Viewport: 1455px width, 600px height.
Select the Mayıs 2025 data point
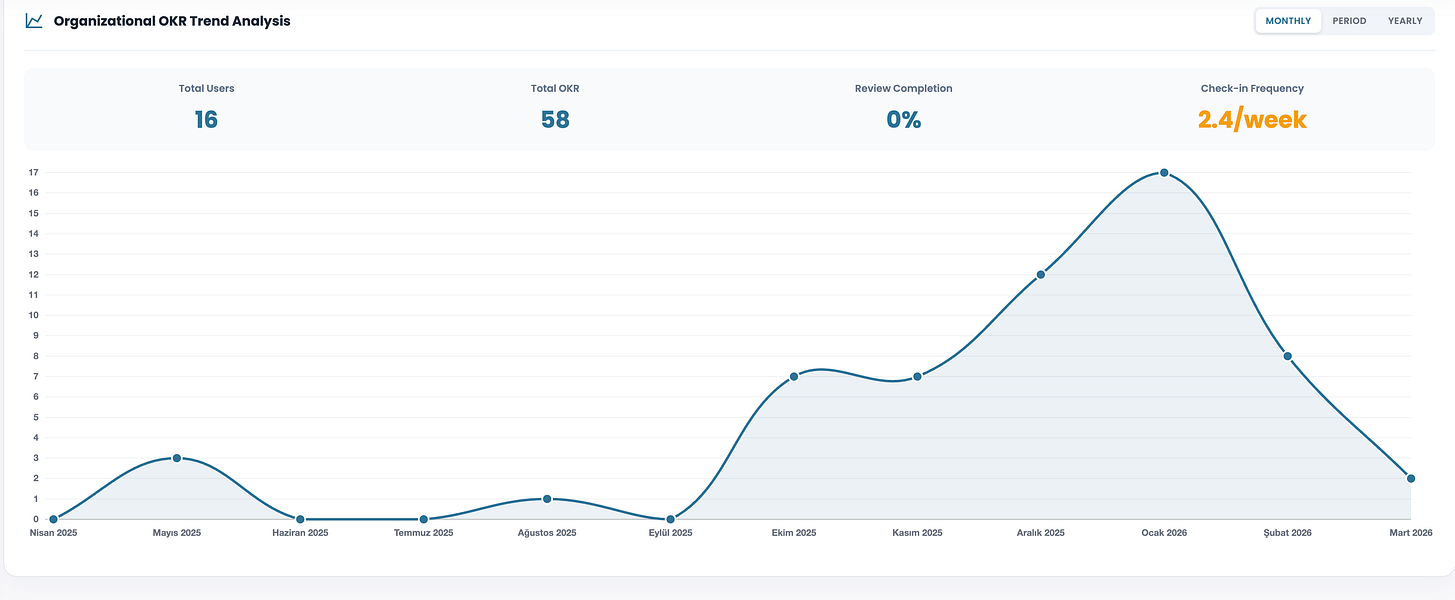177,458
